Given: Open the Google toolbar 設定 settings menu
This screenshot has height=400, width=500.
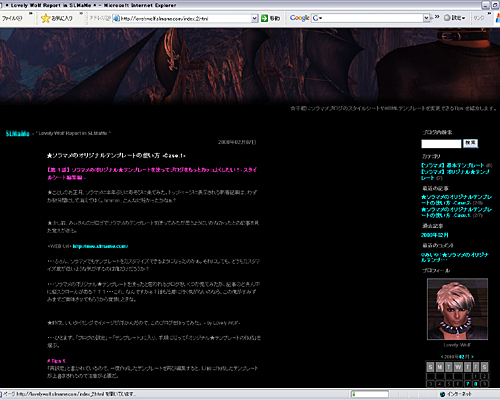Looking at the screenshot, I should [x=455, y=18].
